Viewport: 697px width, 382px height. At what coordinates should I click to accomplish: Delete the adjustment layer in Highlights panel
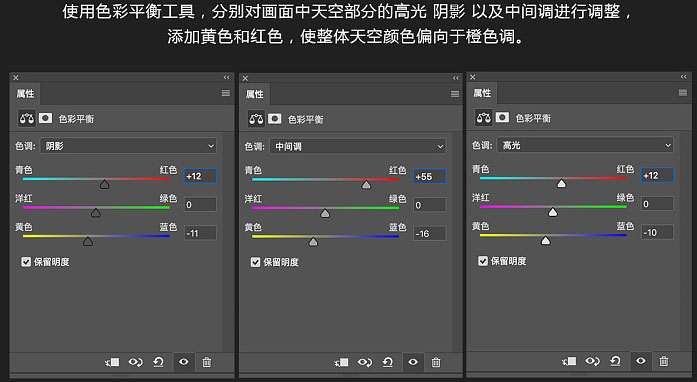point(664,362)
